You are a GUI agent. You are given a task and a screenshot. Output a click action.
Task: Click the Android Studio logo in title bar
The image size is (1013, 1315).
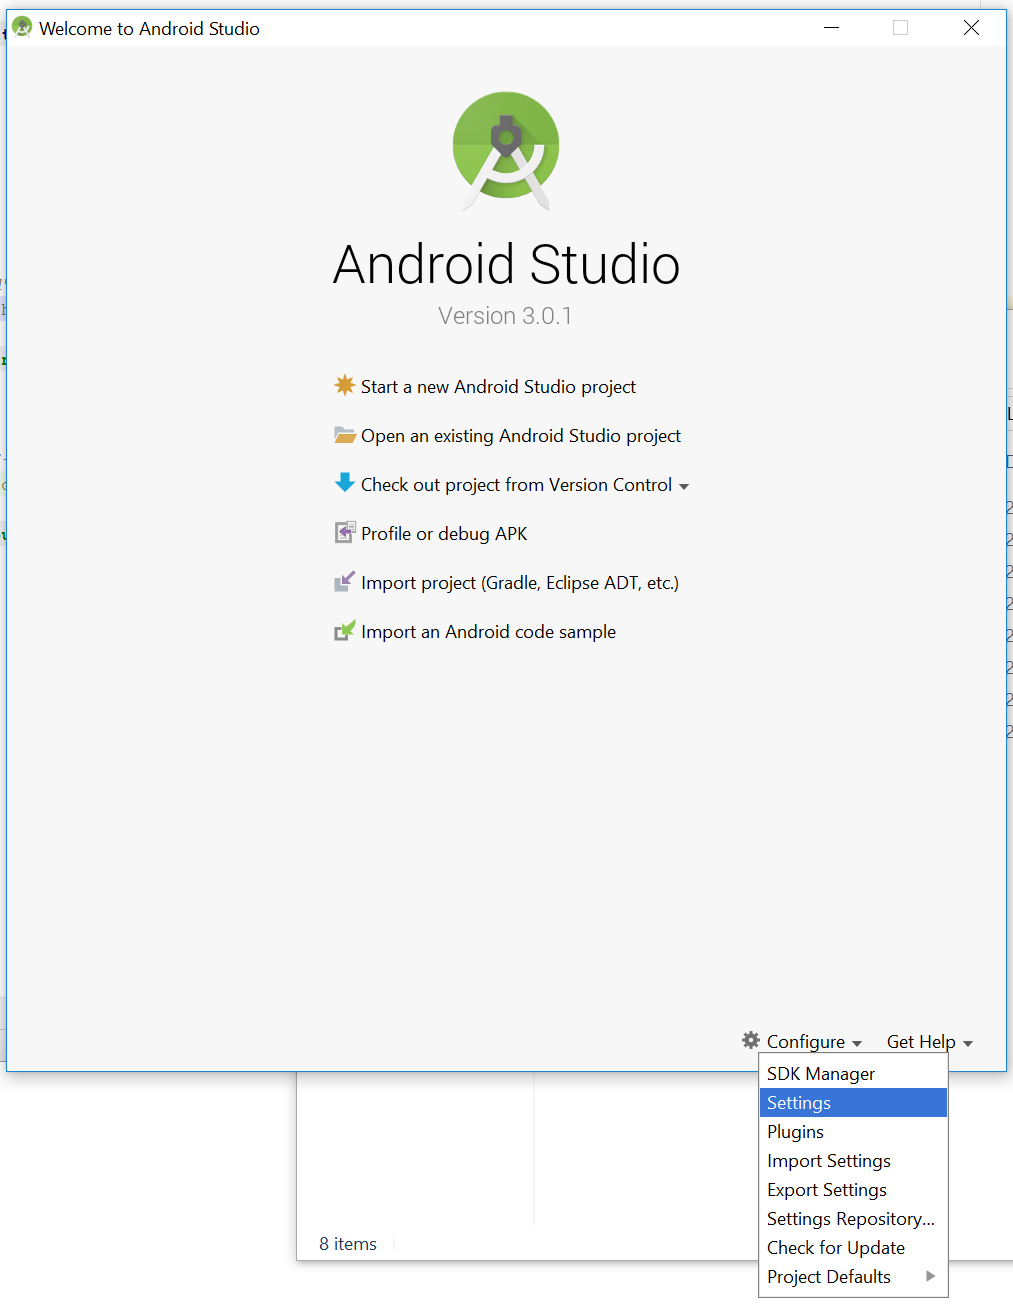[22, 27]
